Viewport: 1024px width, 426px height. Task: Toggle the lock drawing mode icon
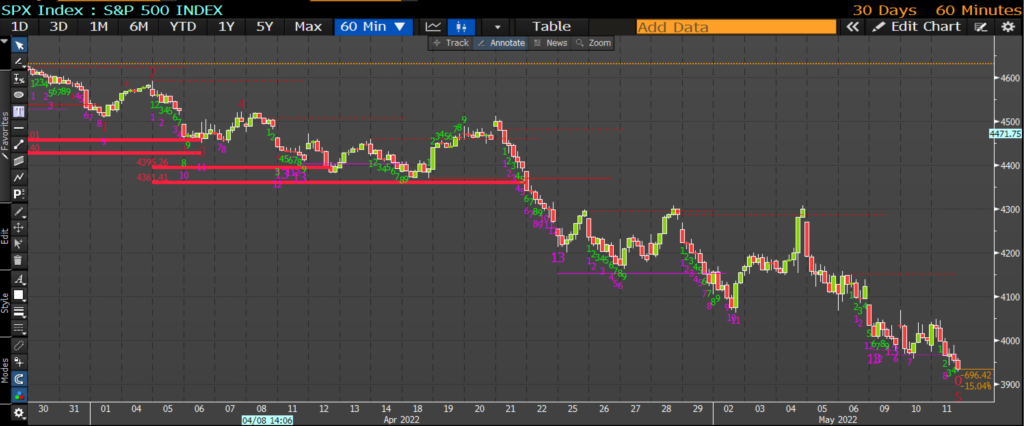click(x=19, y=362)
